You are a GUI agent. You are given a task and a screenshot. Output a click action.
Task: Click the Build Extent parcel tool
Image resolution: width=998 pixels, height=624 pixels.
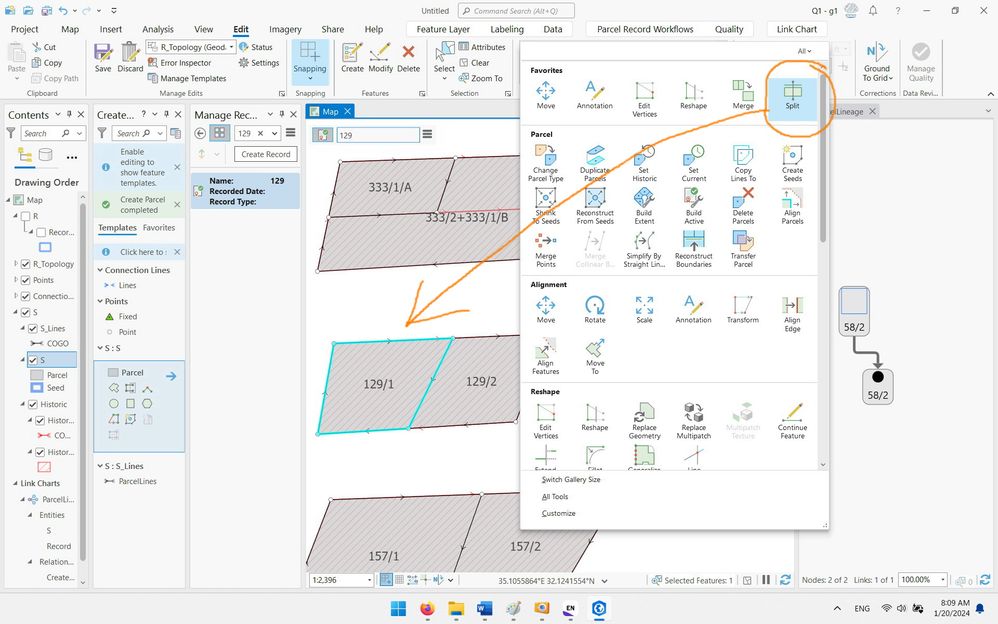644,205
